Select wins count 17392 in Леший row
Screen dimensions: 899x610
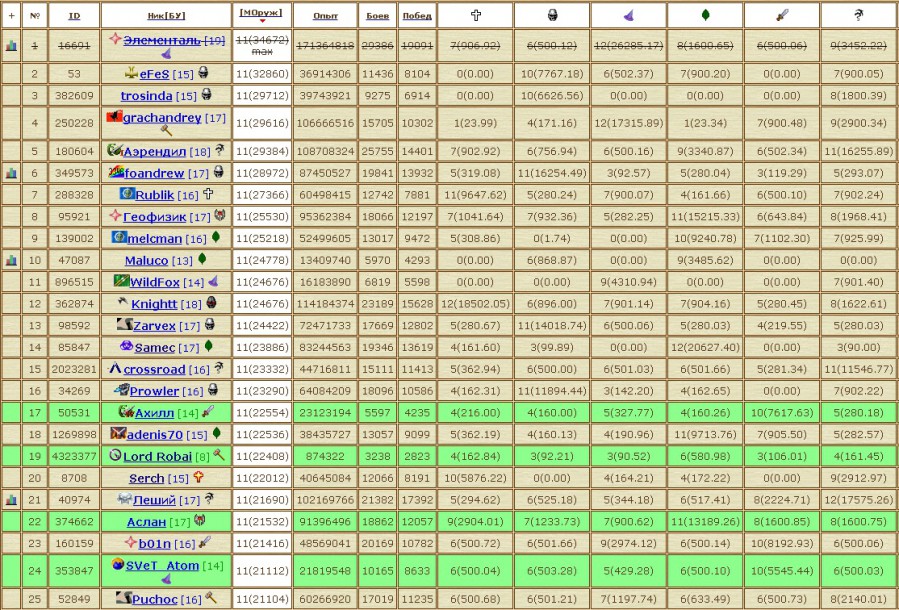[x=417, y=500]
